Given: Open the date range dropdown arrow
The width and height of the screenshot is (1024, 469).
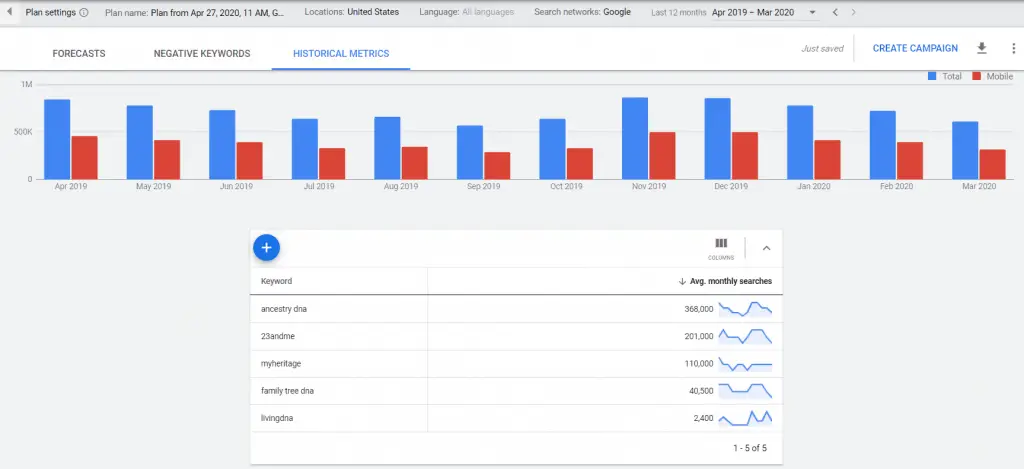Looking at the screenshot, I should 812,12.
